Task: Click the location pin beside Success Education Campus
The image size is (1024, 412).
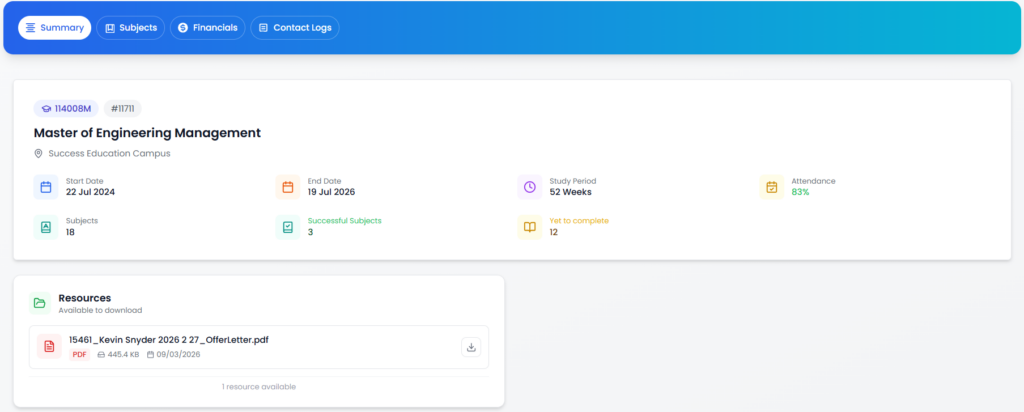Action: pos(39,154)
